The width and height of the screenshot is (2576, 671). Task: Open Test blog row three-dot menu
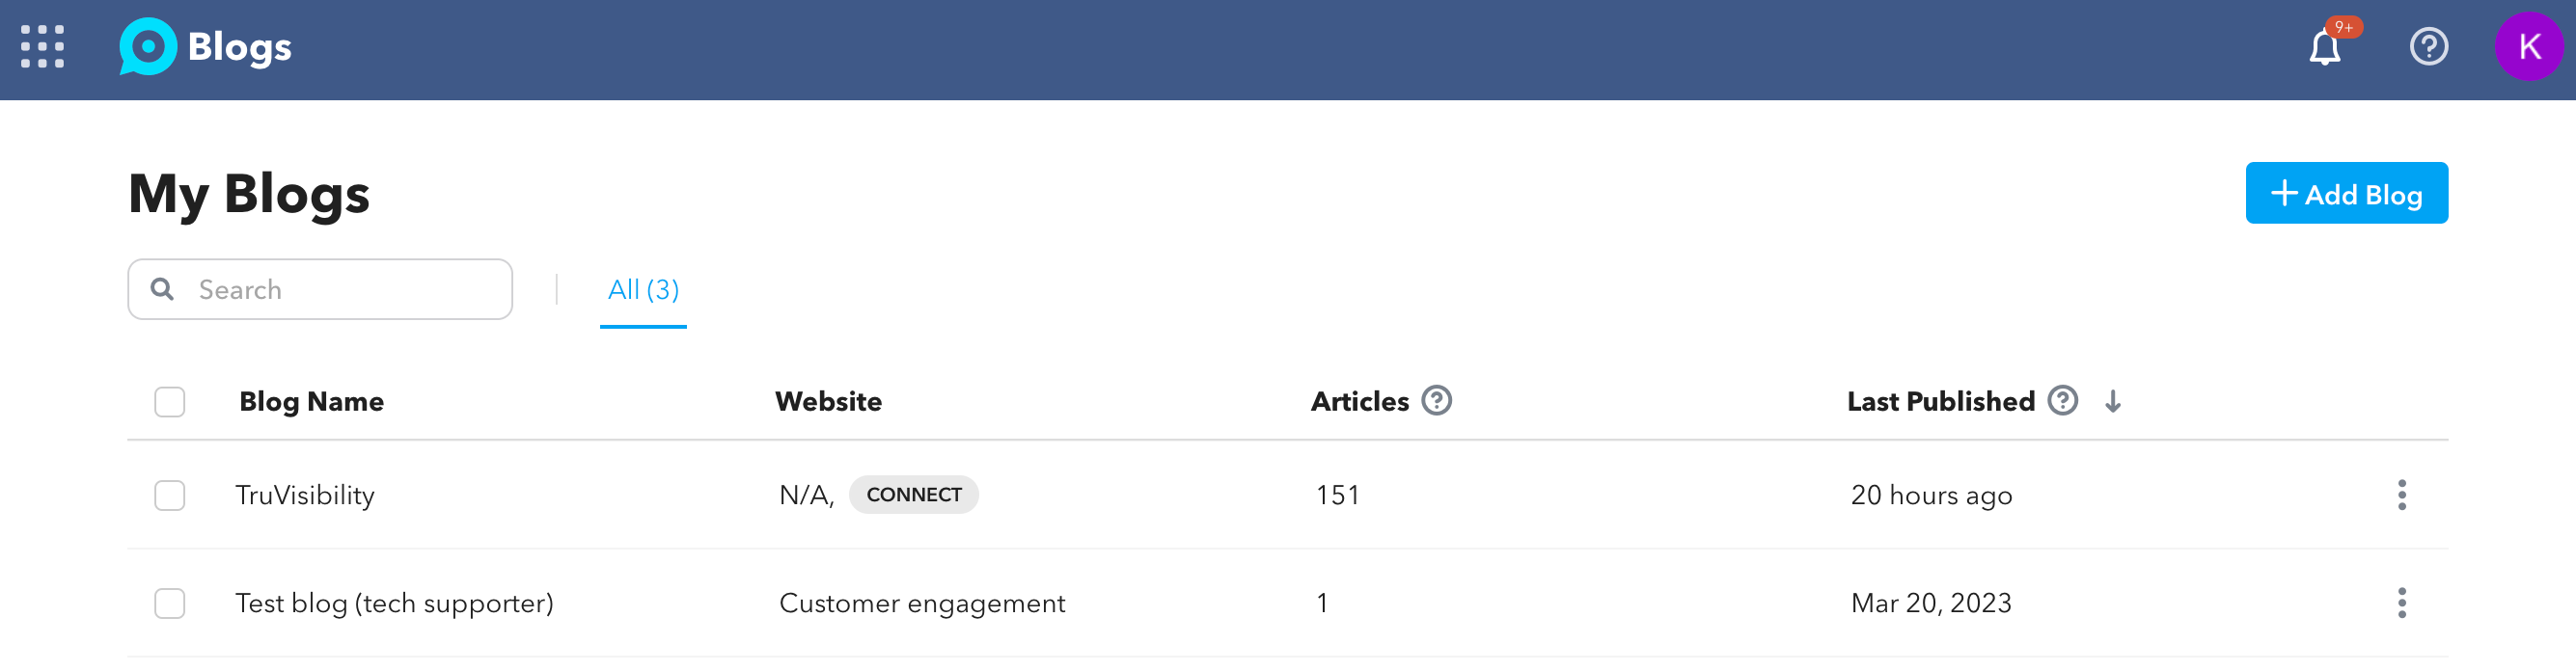click(x=2402, y=604)
